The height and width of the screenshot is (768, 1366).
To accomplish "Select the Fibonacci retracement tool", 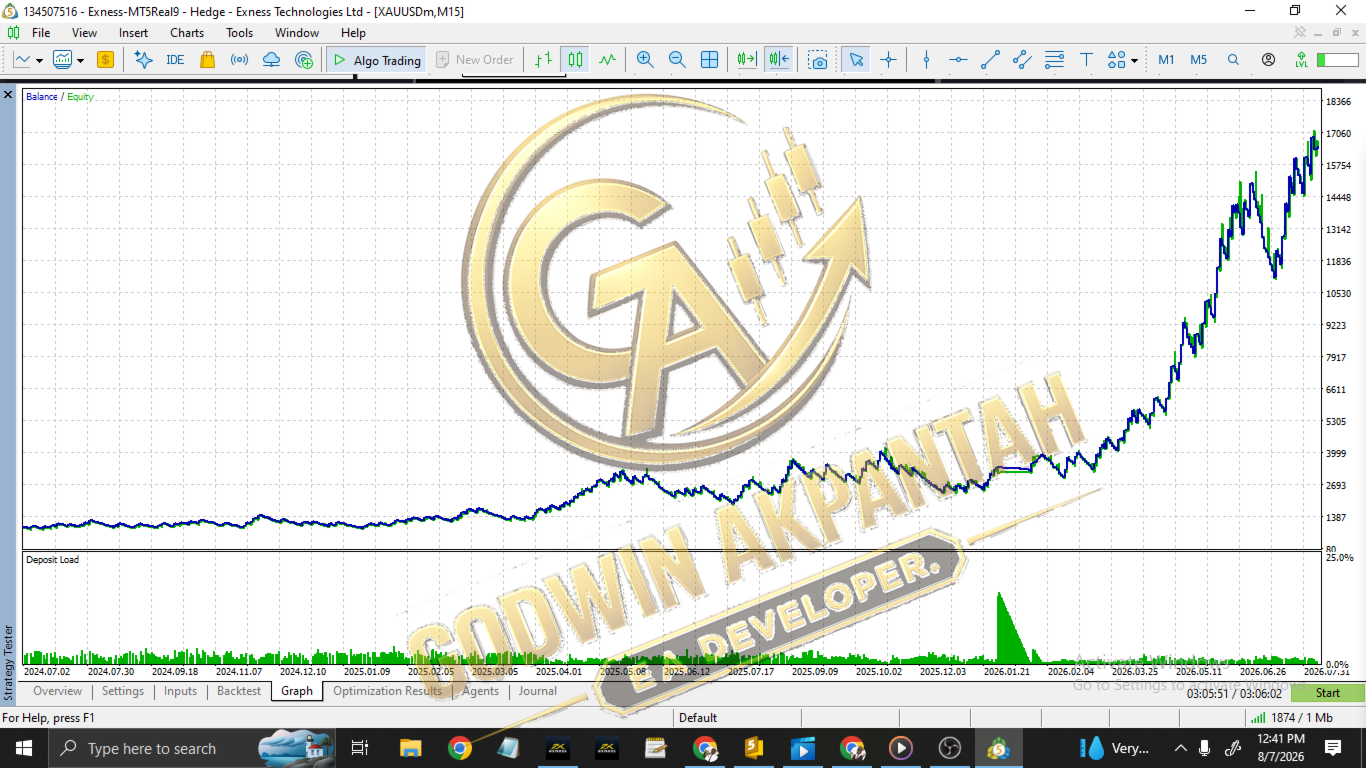I will [1054, 60].
